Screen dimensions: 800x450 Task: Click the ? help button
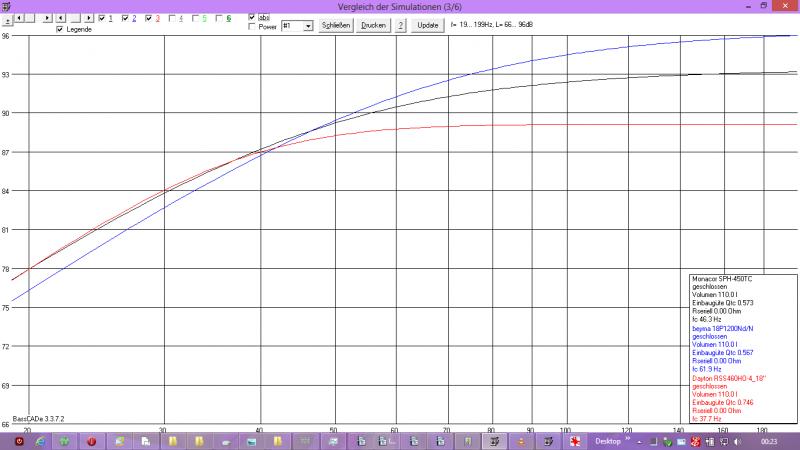(x=401, y=25)
